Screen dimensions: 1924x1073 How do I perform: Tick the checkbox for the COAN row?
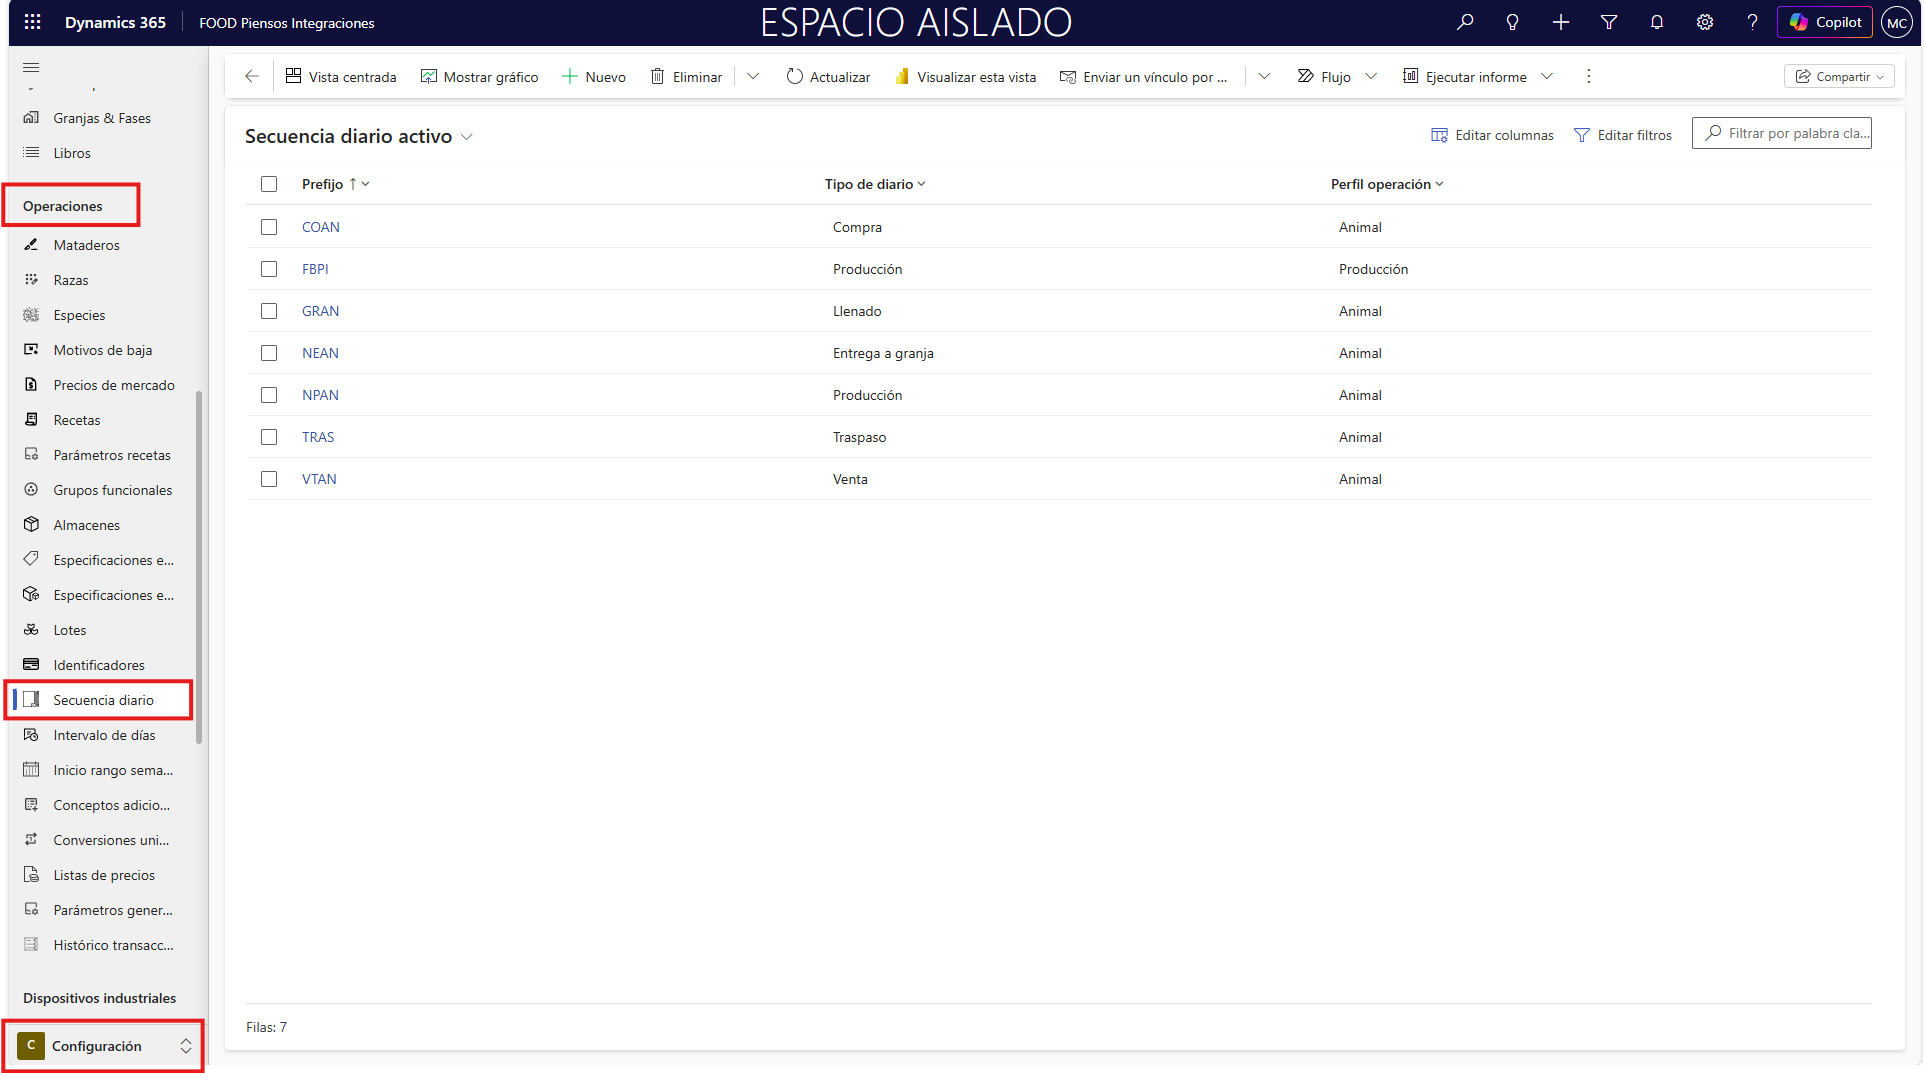(269, 227)
